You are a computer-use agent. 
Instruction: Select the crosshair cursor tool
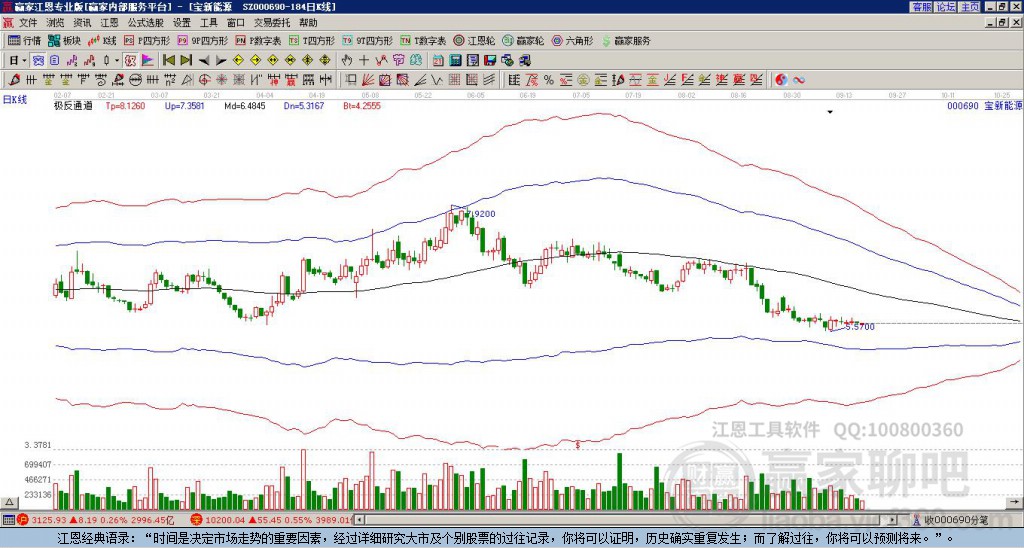point(364,60)
